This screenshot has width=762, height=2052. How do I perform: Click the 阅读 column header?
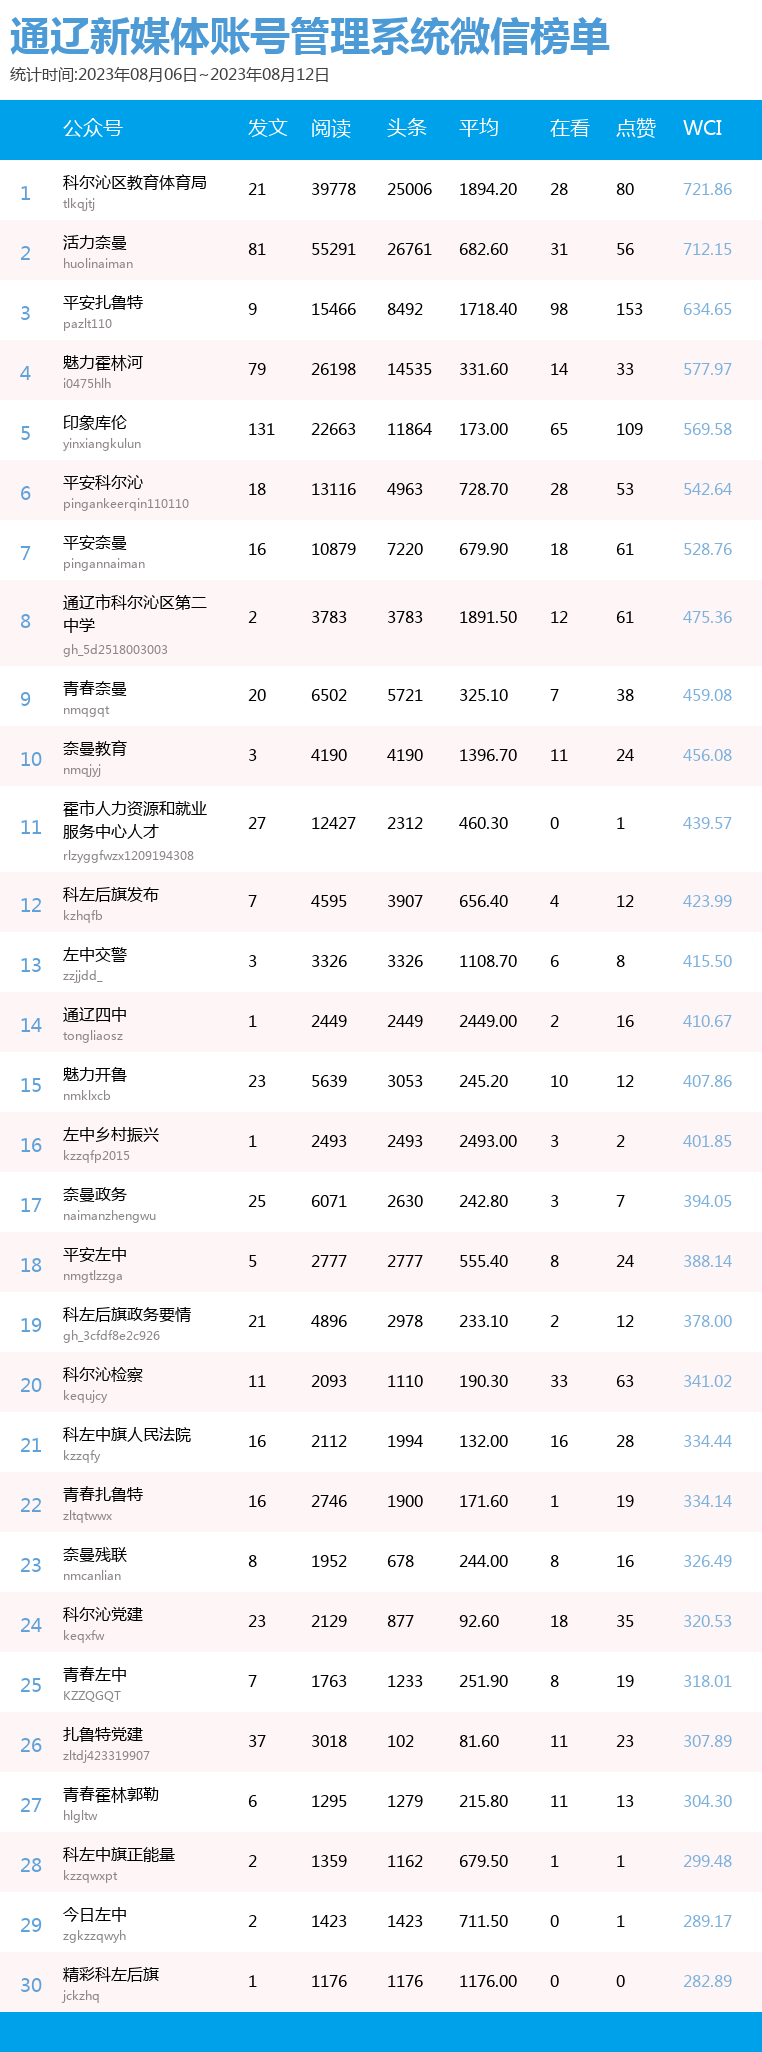click(x=331, y=128)
